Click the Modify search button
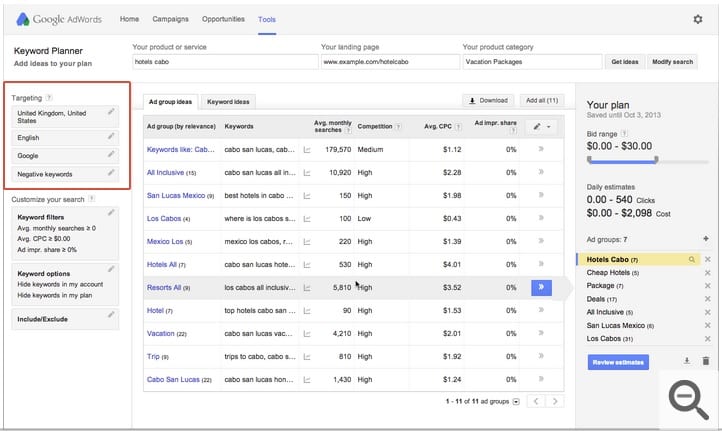Image resolution: width=722 pixels, height=434 pixels. click(672, 62)
